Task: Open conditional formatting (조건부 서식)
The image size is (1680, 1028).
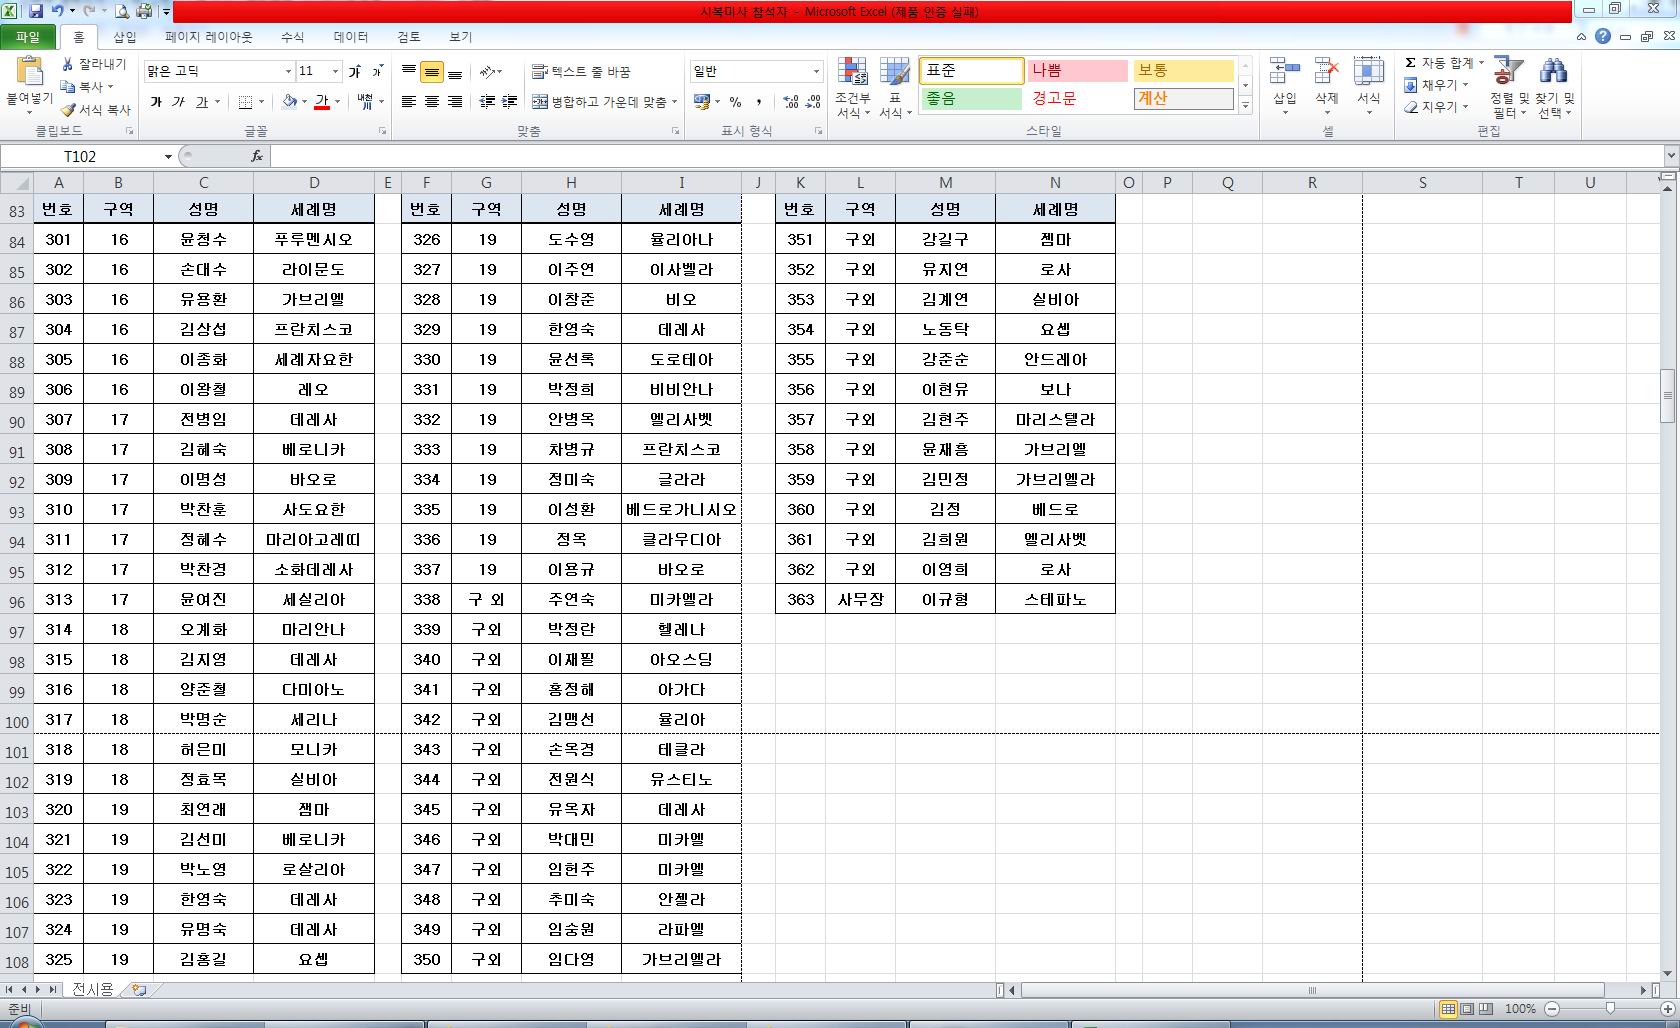Action: tap(853, 88)
